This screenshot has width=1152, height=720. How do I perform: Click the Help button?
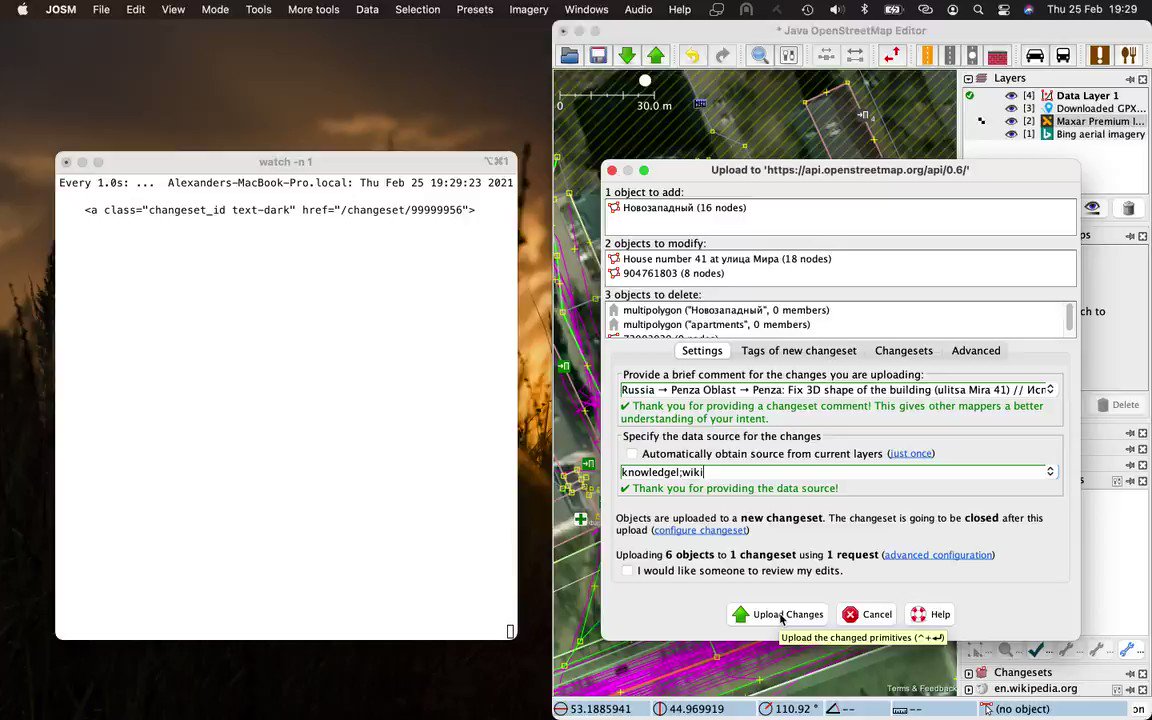930,614
